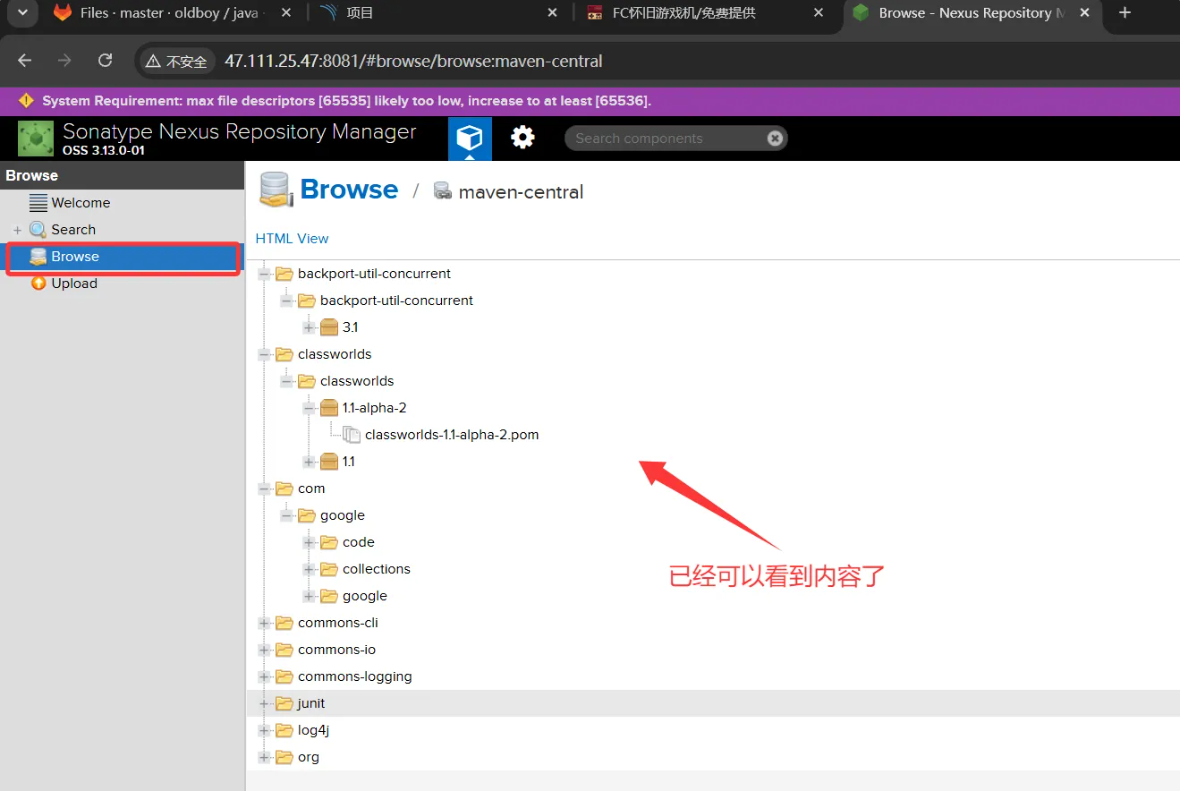Open the Browse cube icon in header
Screen dimensions: 1182x791
(470, 138)
